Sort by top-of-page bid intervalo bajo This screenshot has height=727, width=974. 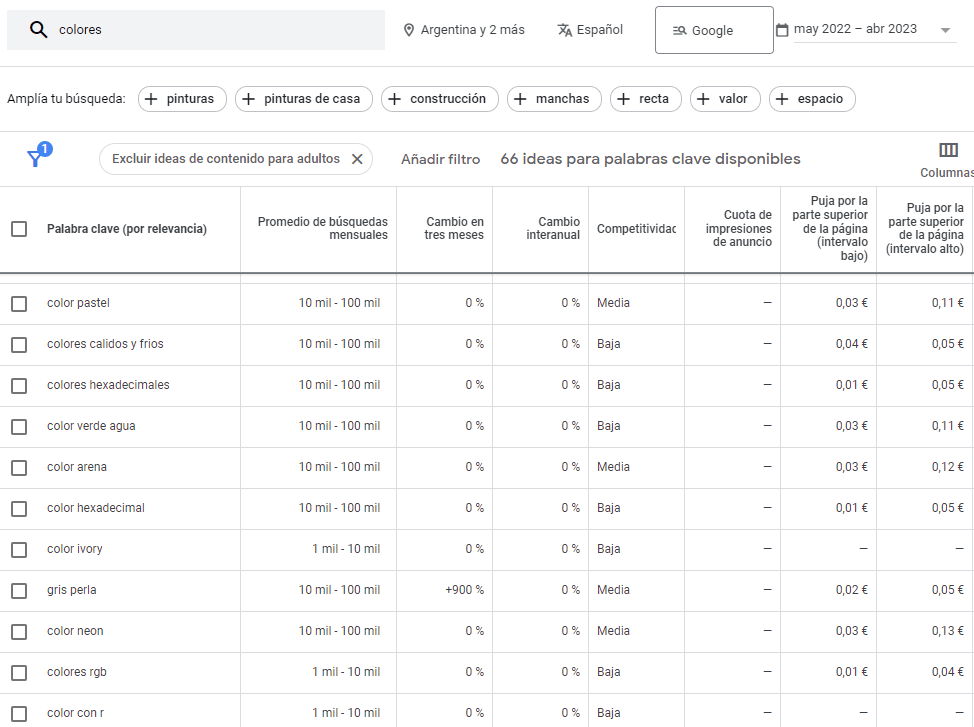click(829, 228)
